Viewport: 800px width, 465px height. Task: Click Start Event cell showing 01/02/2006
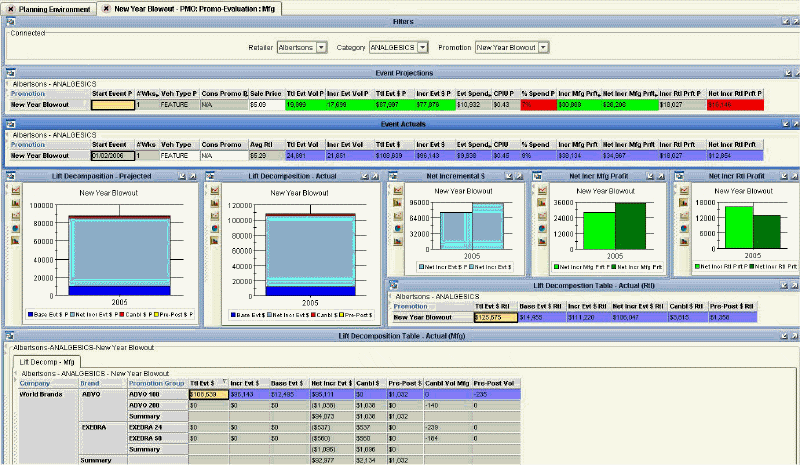click(x=113, y=156)
